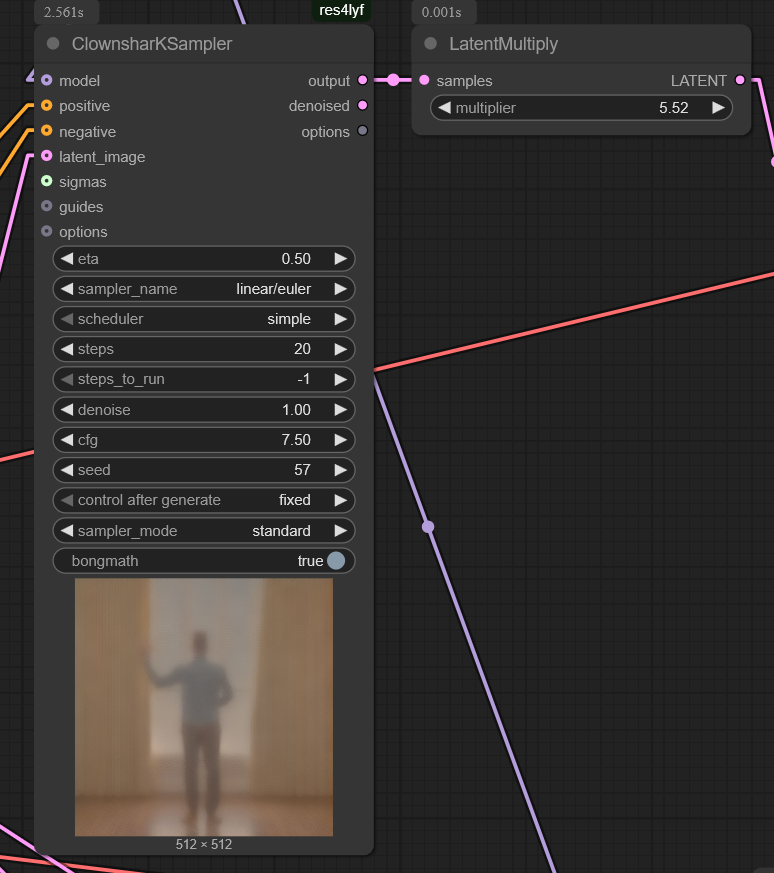Increase the multiplier value with right arrow
Image resolution: width=774 pixels, height=873 pixels.
718,108
